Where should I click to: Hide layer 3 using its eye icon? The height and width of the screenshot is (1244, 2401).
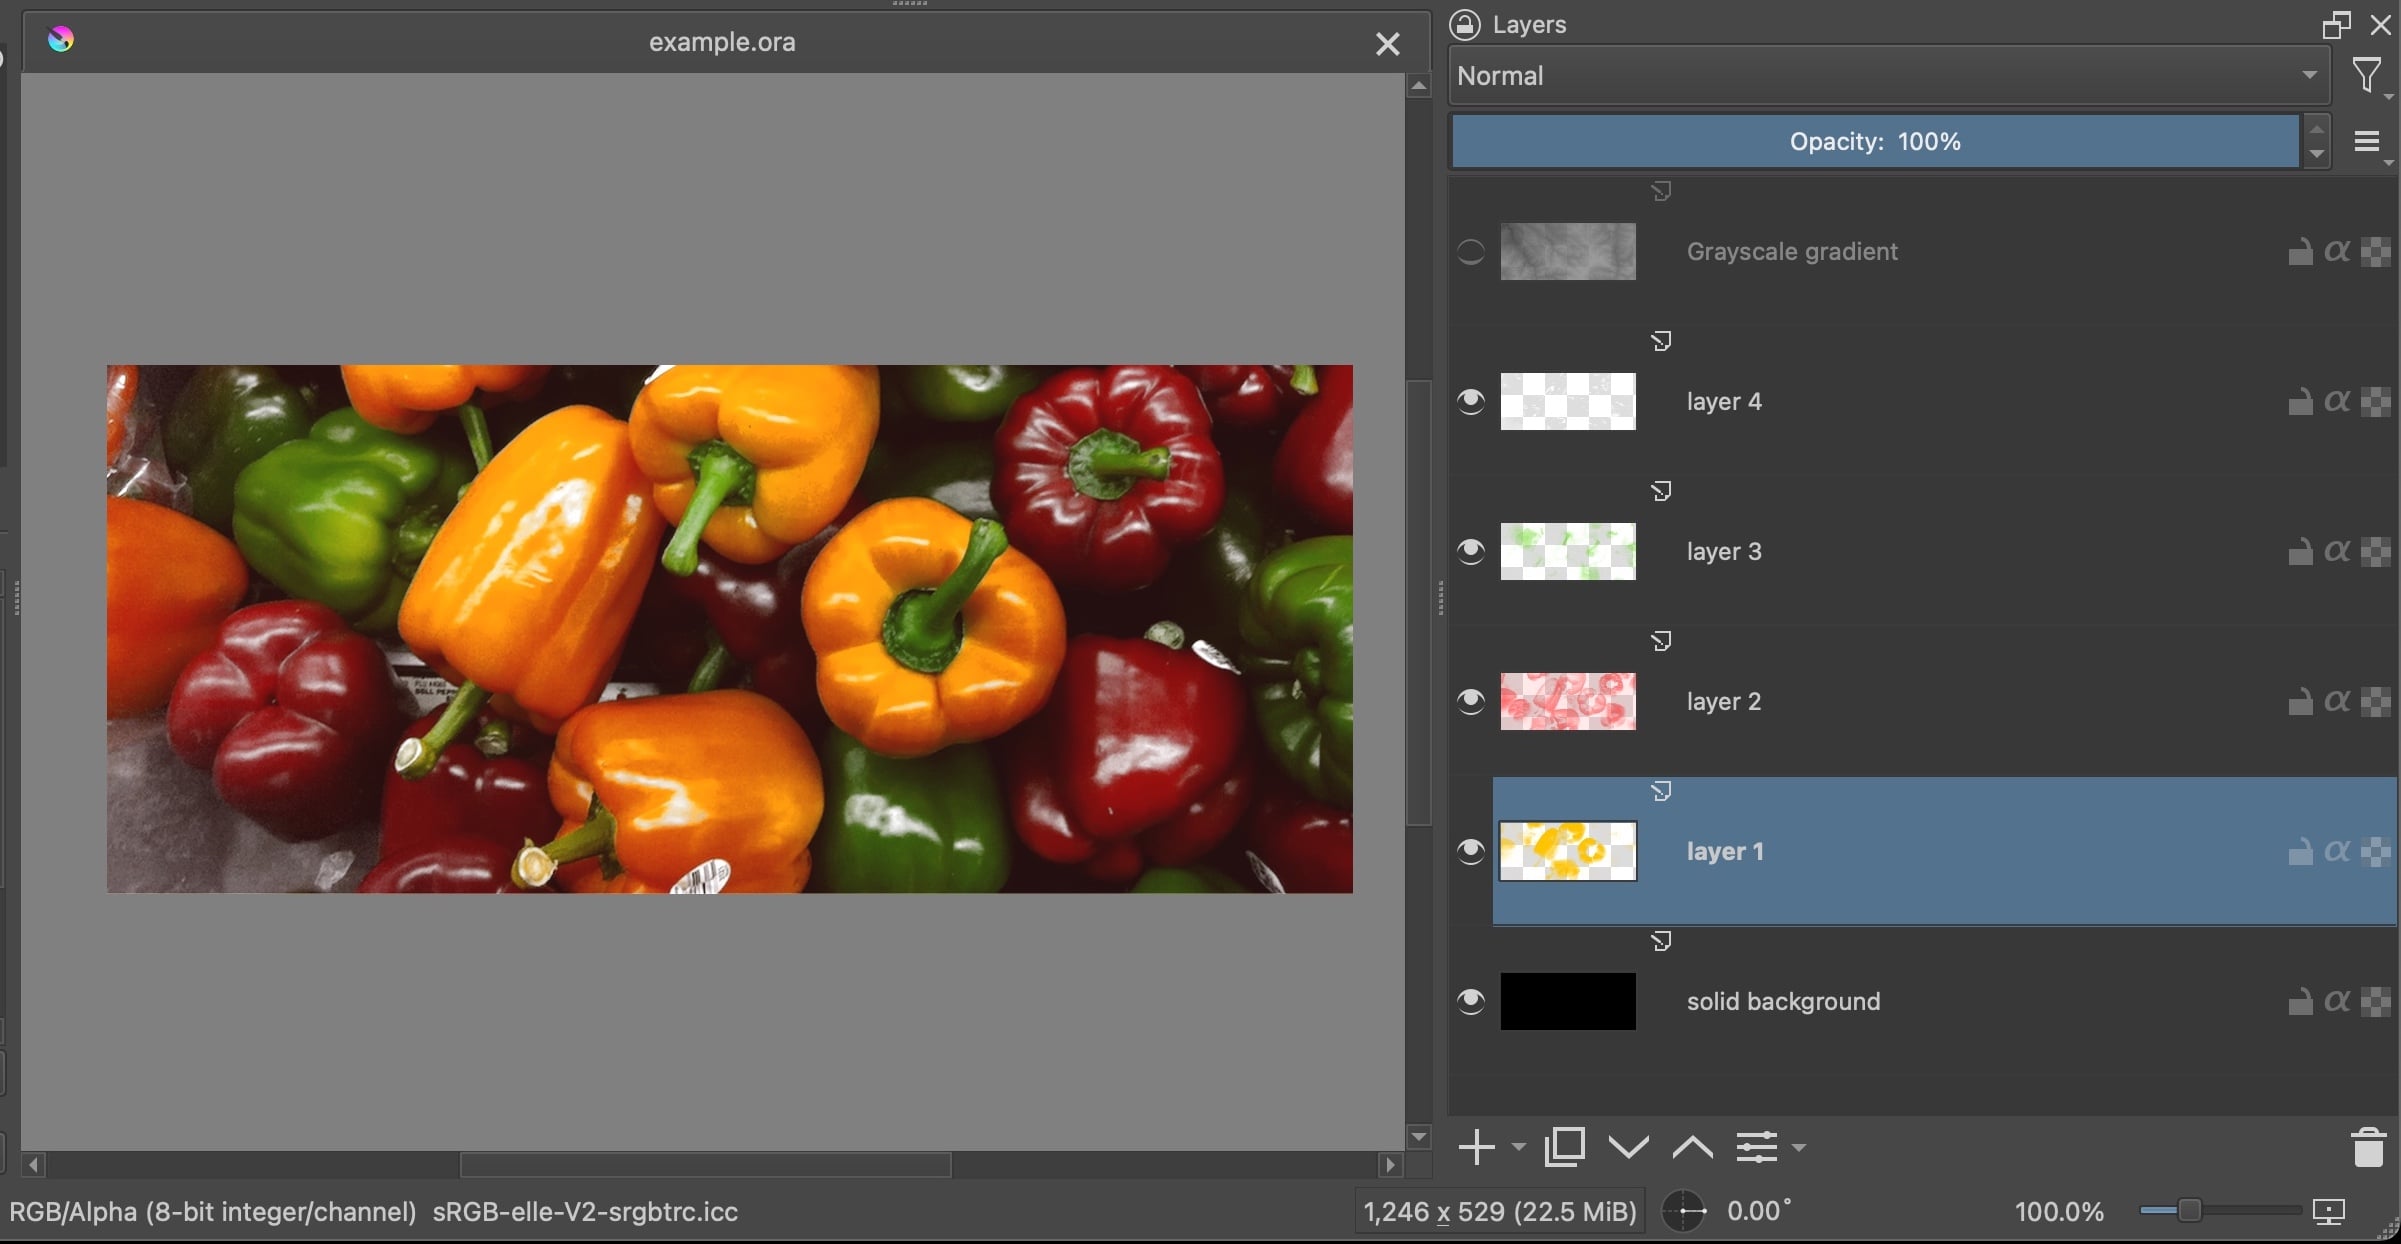pos(1471,551)
